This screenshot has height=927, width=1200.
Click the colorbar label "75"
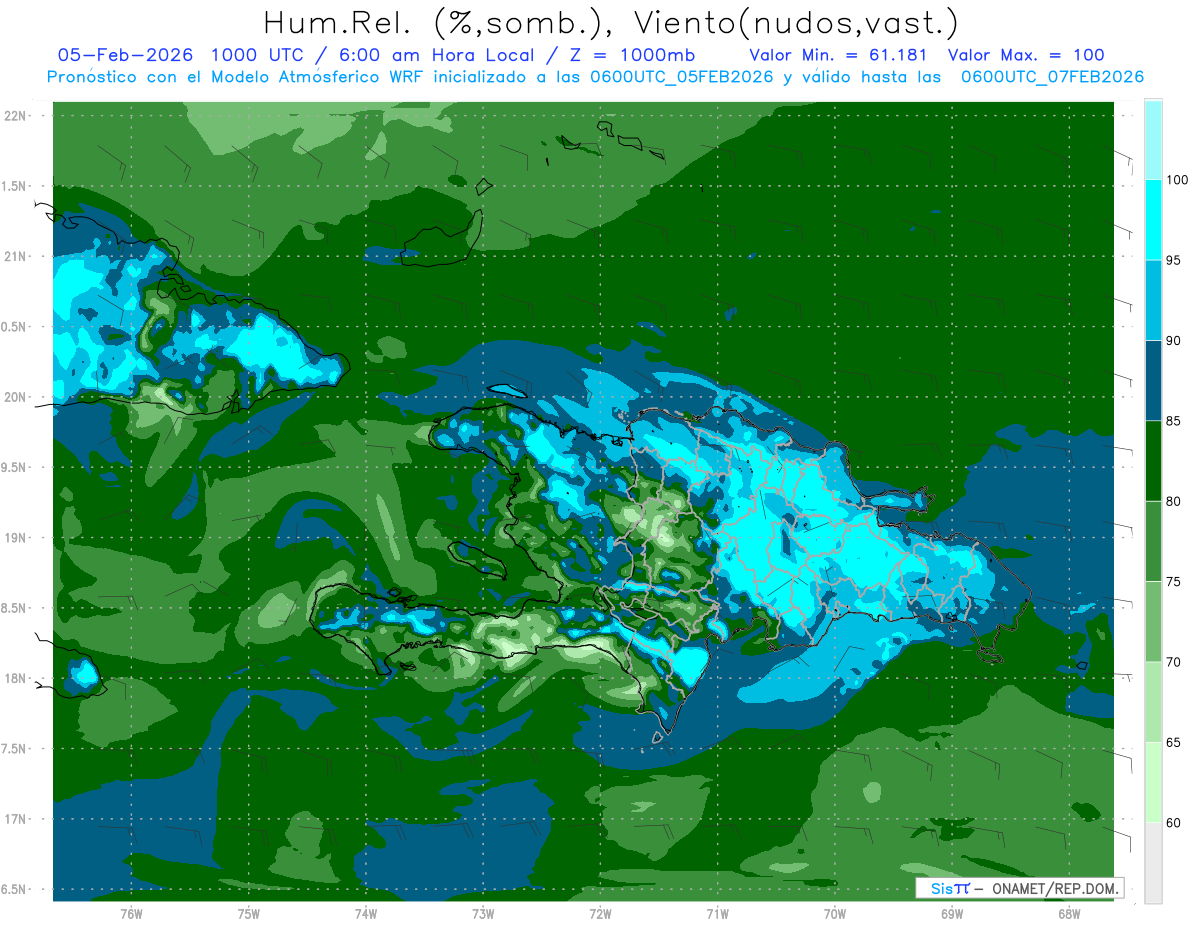pos(1174,582)
